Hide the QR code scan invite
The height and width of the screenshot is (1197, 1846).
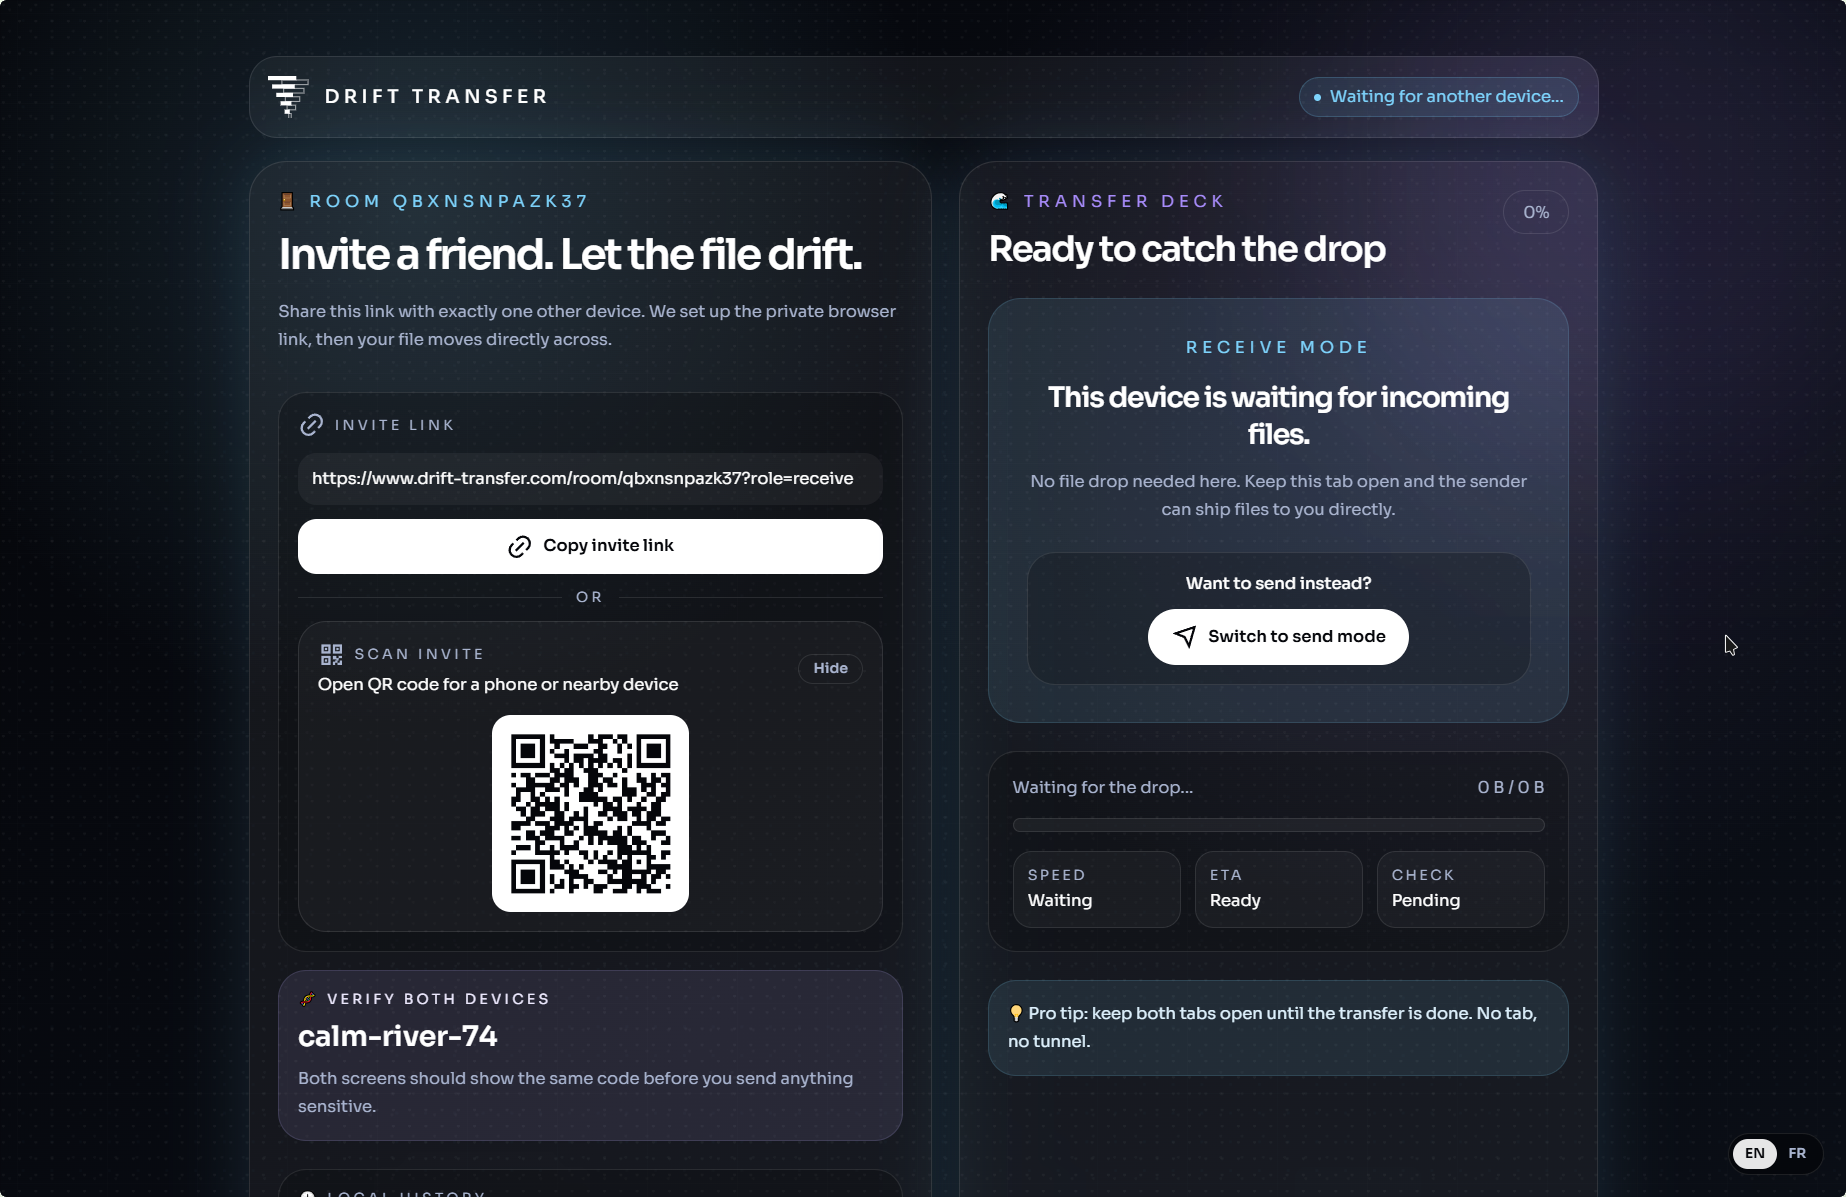[830, 668]
